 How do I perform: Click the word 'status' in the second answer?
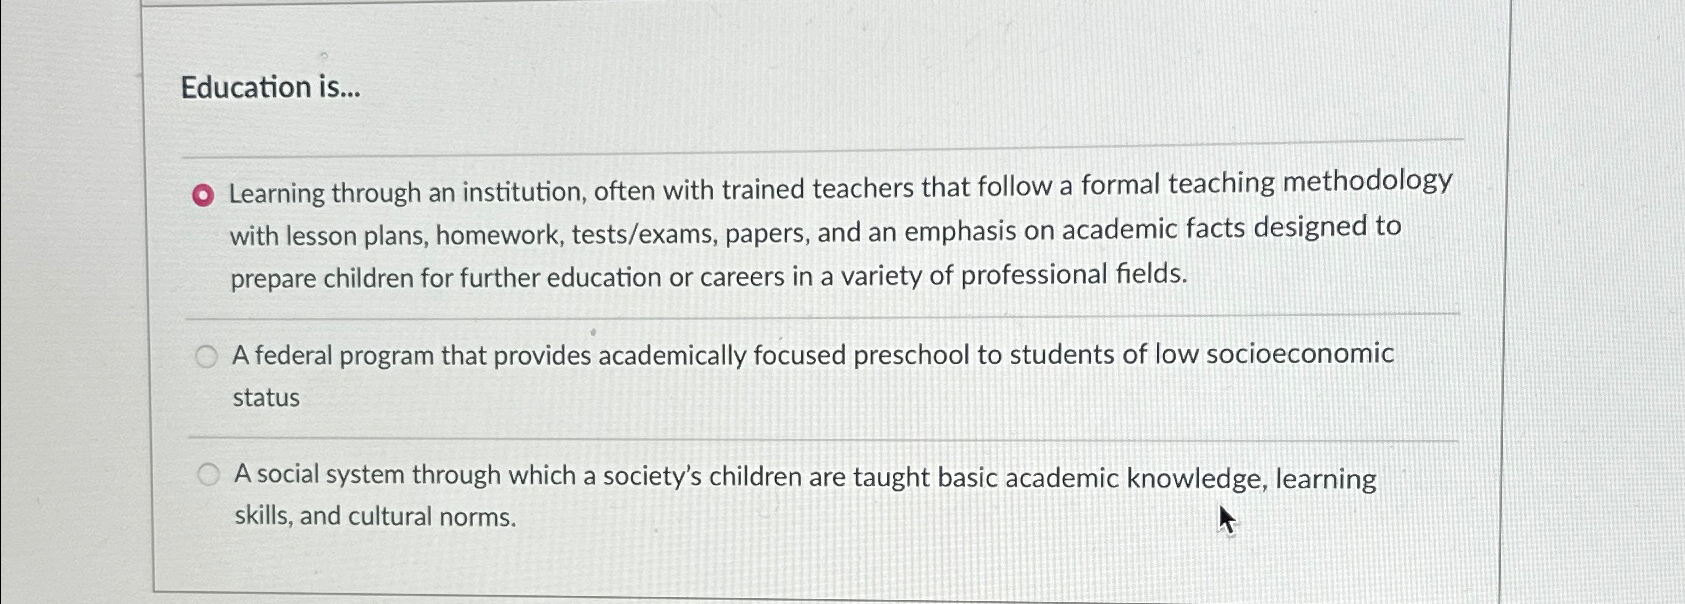(265, 397)
